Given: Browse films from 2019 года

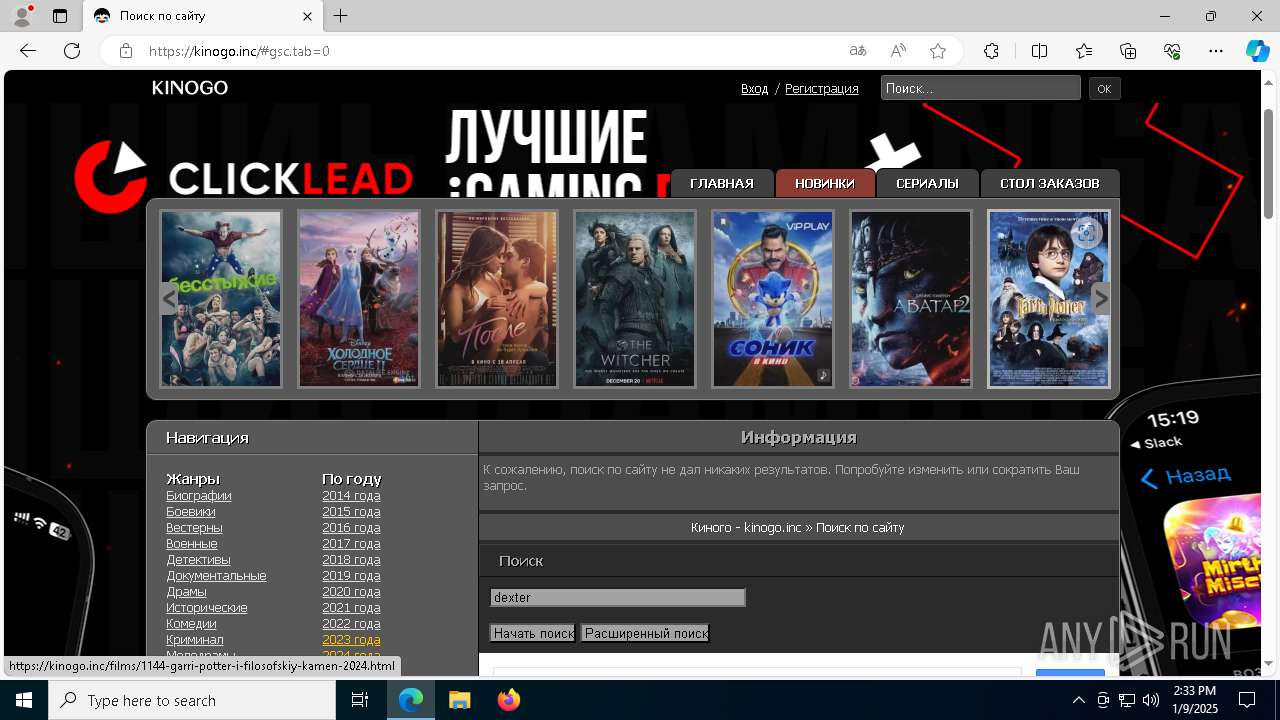Looking at the screenshot, I should pyautogui.click(x=351, y=576).
